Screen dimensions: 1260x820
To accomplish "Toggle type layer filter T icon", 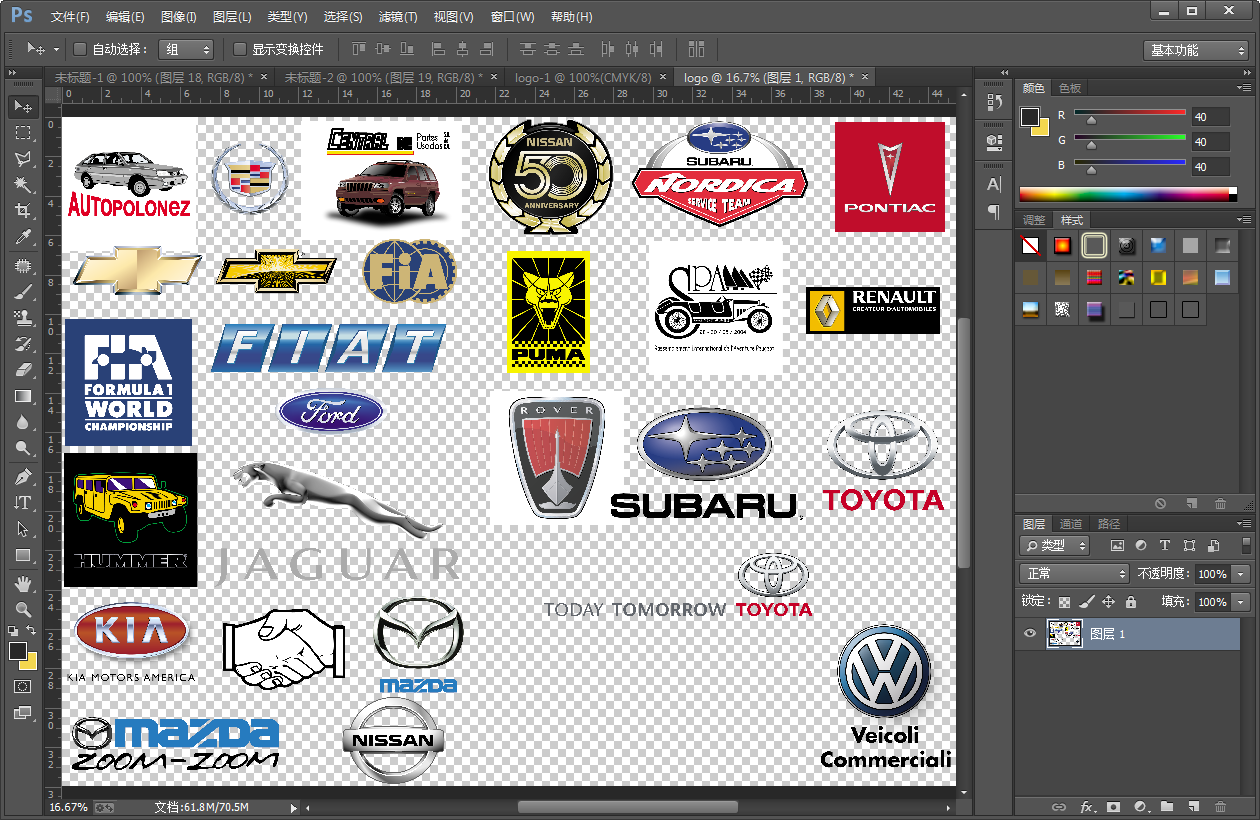I will (1165, 546).
